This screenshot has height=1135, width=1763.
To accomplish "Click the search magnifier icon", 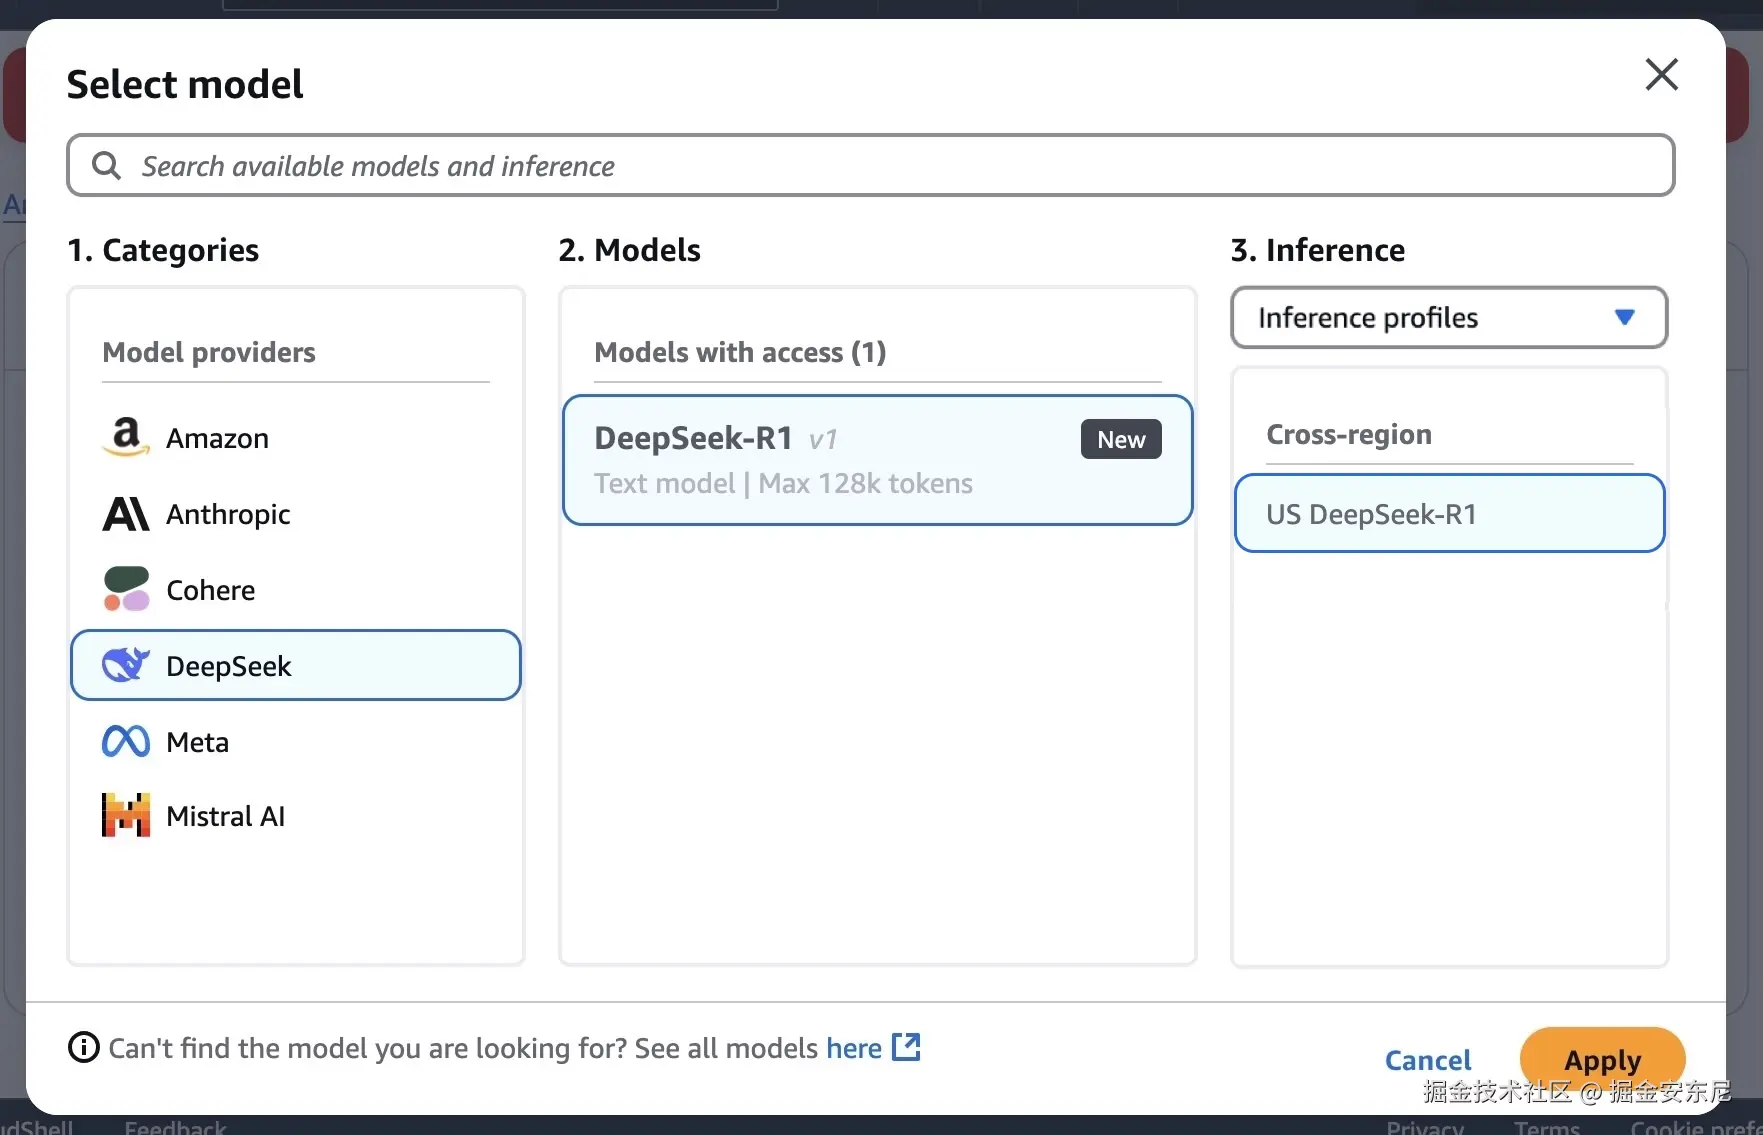I will point(106,165).
